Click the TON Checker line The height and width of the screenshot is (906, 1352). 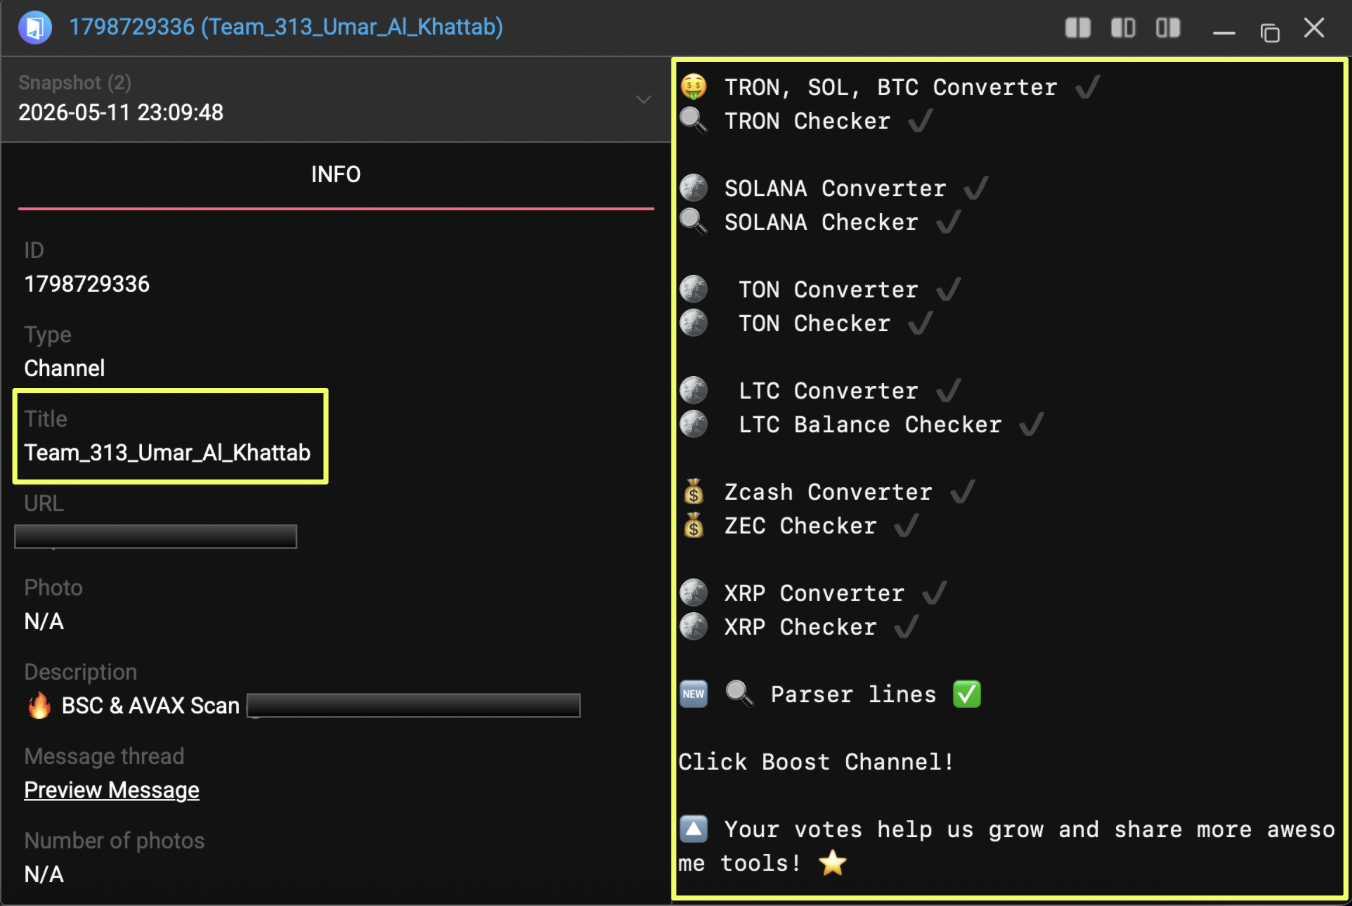click(814, 323)
